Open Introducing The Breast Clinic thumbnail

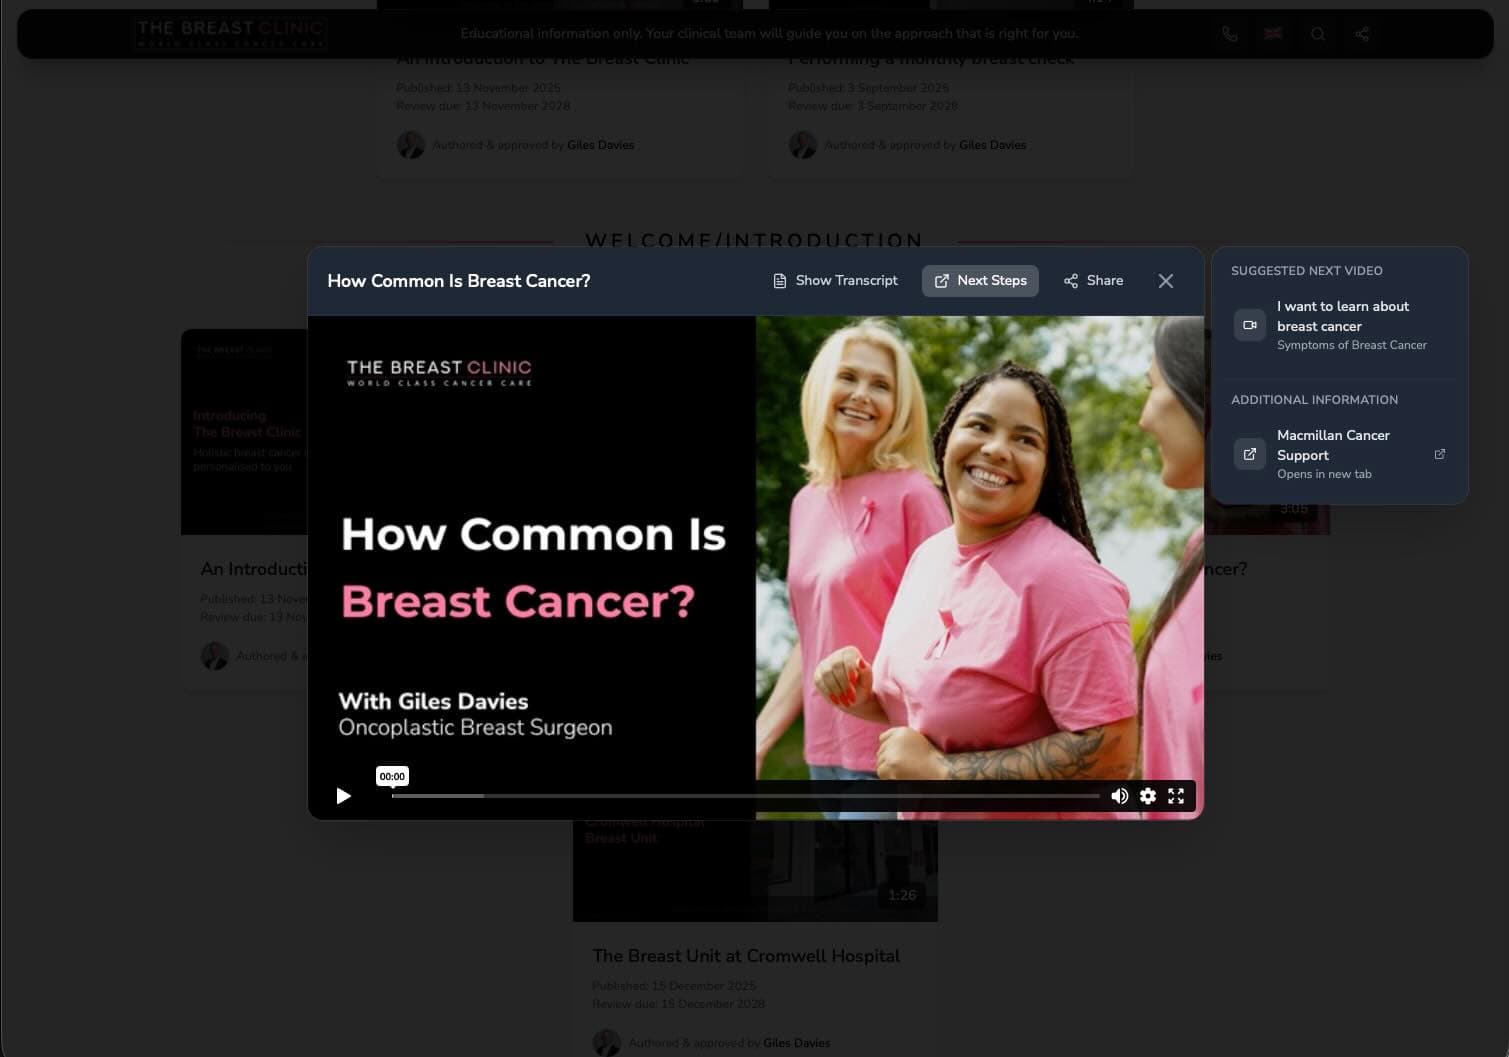(x=244, y=432)
